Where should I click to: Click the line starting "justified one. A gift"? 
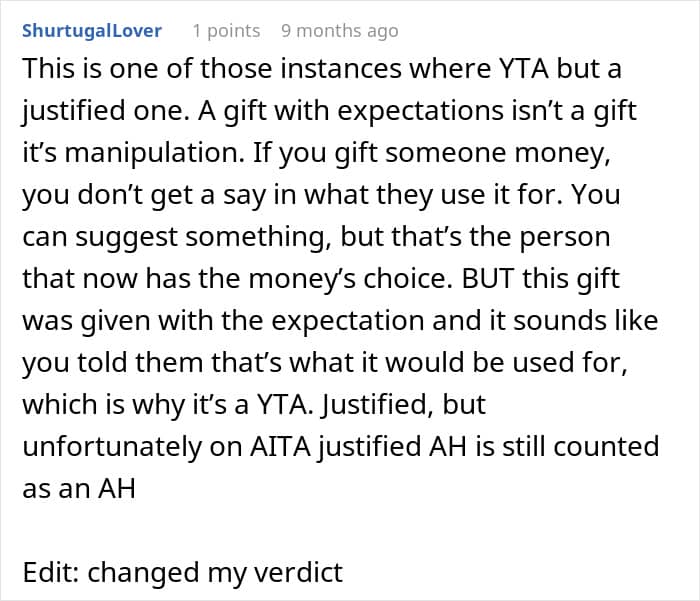click(329, 111)
